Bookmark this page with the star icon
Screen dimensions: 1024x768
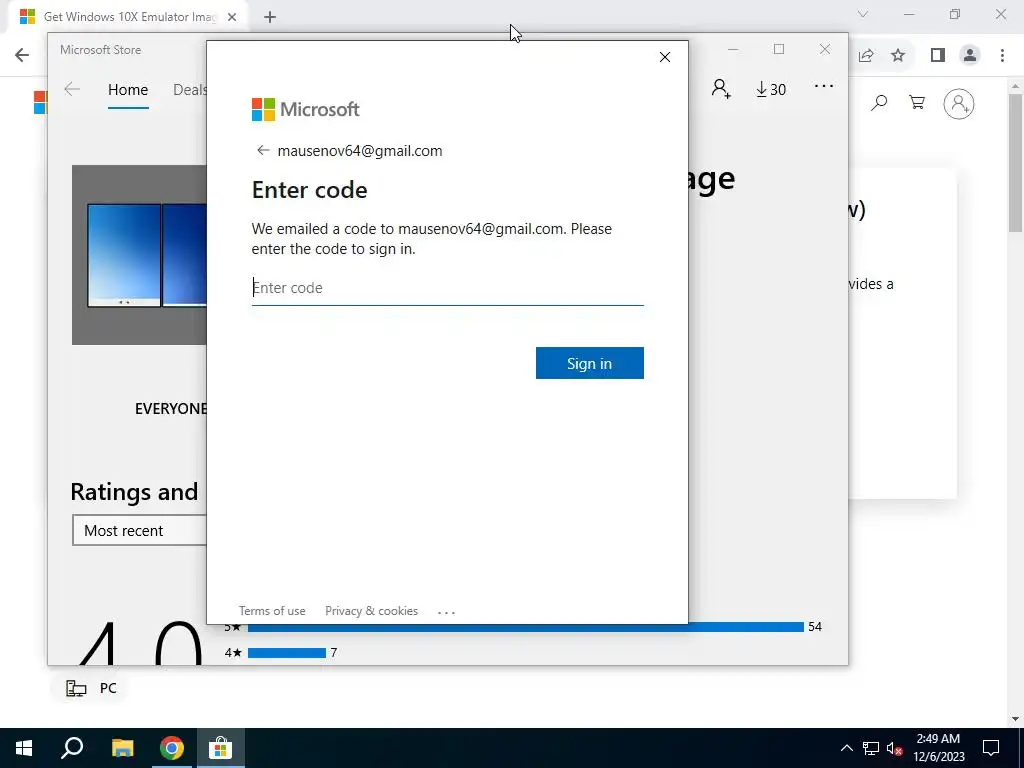tap(898, 56)
